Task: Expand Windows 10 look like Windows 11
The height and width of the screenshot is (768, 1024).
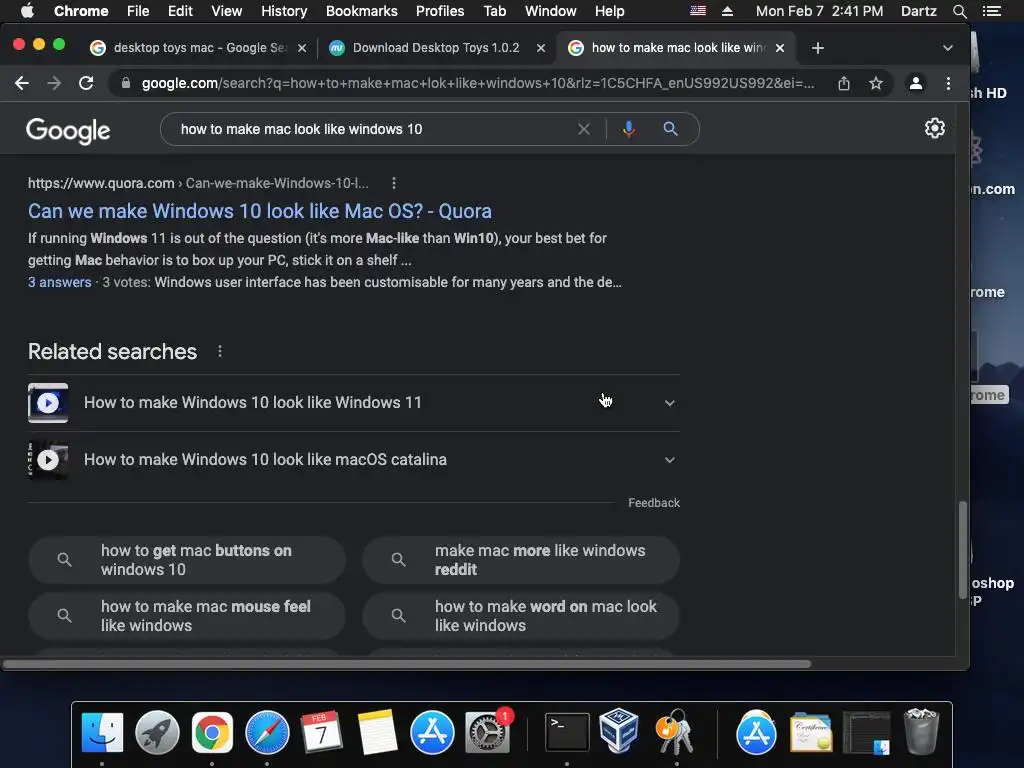Action: pos(669,403)
